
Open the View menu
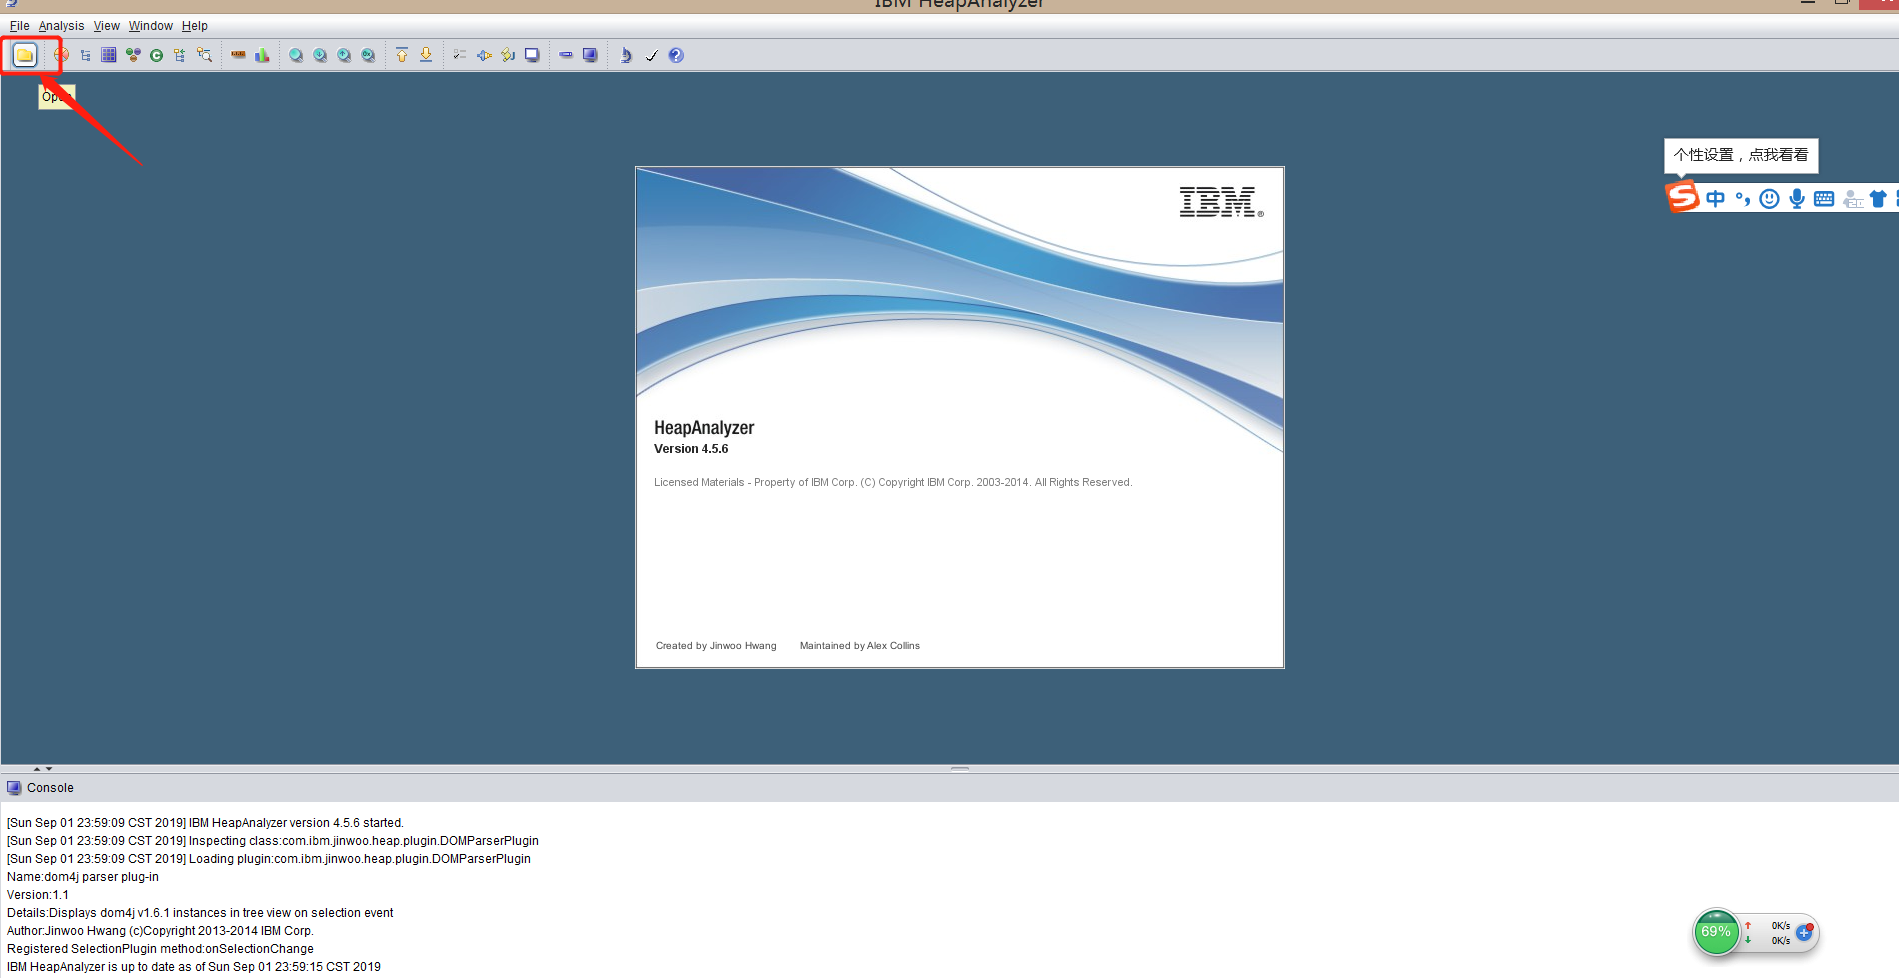point(107,26)
